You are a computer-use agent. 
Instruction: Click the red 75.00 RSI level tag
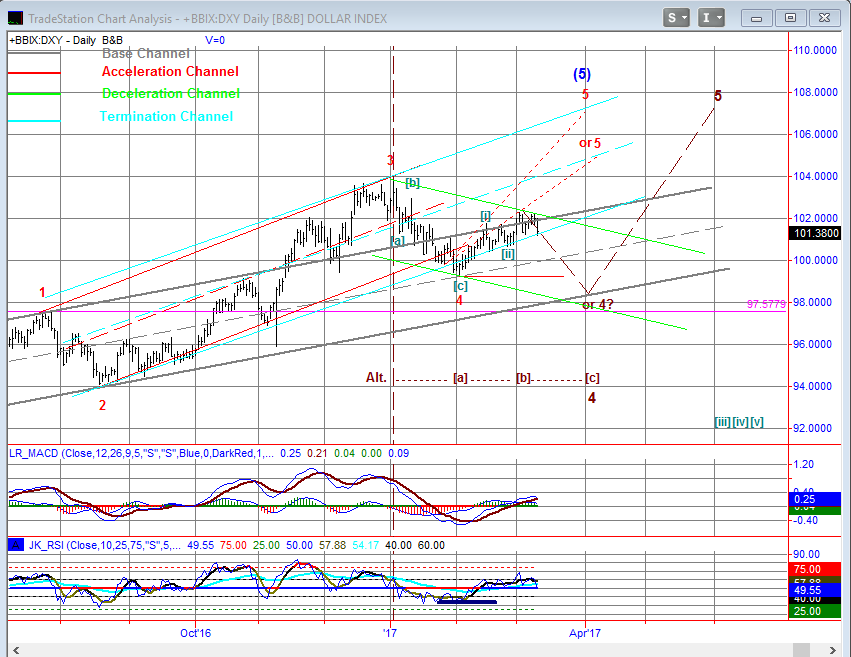815,569
